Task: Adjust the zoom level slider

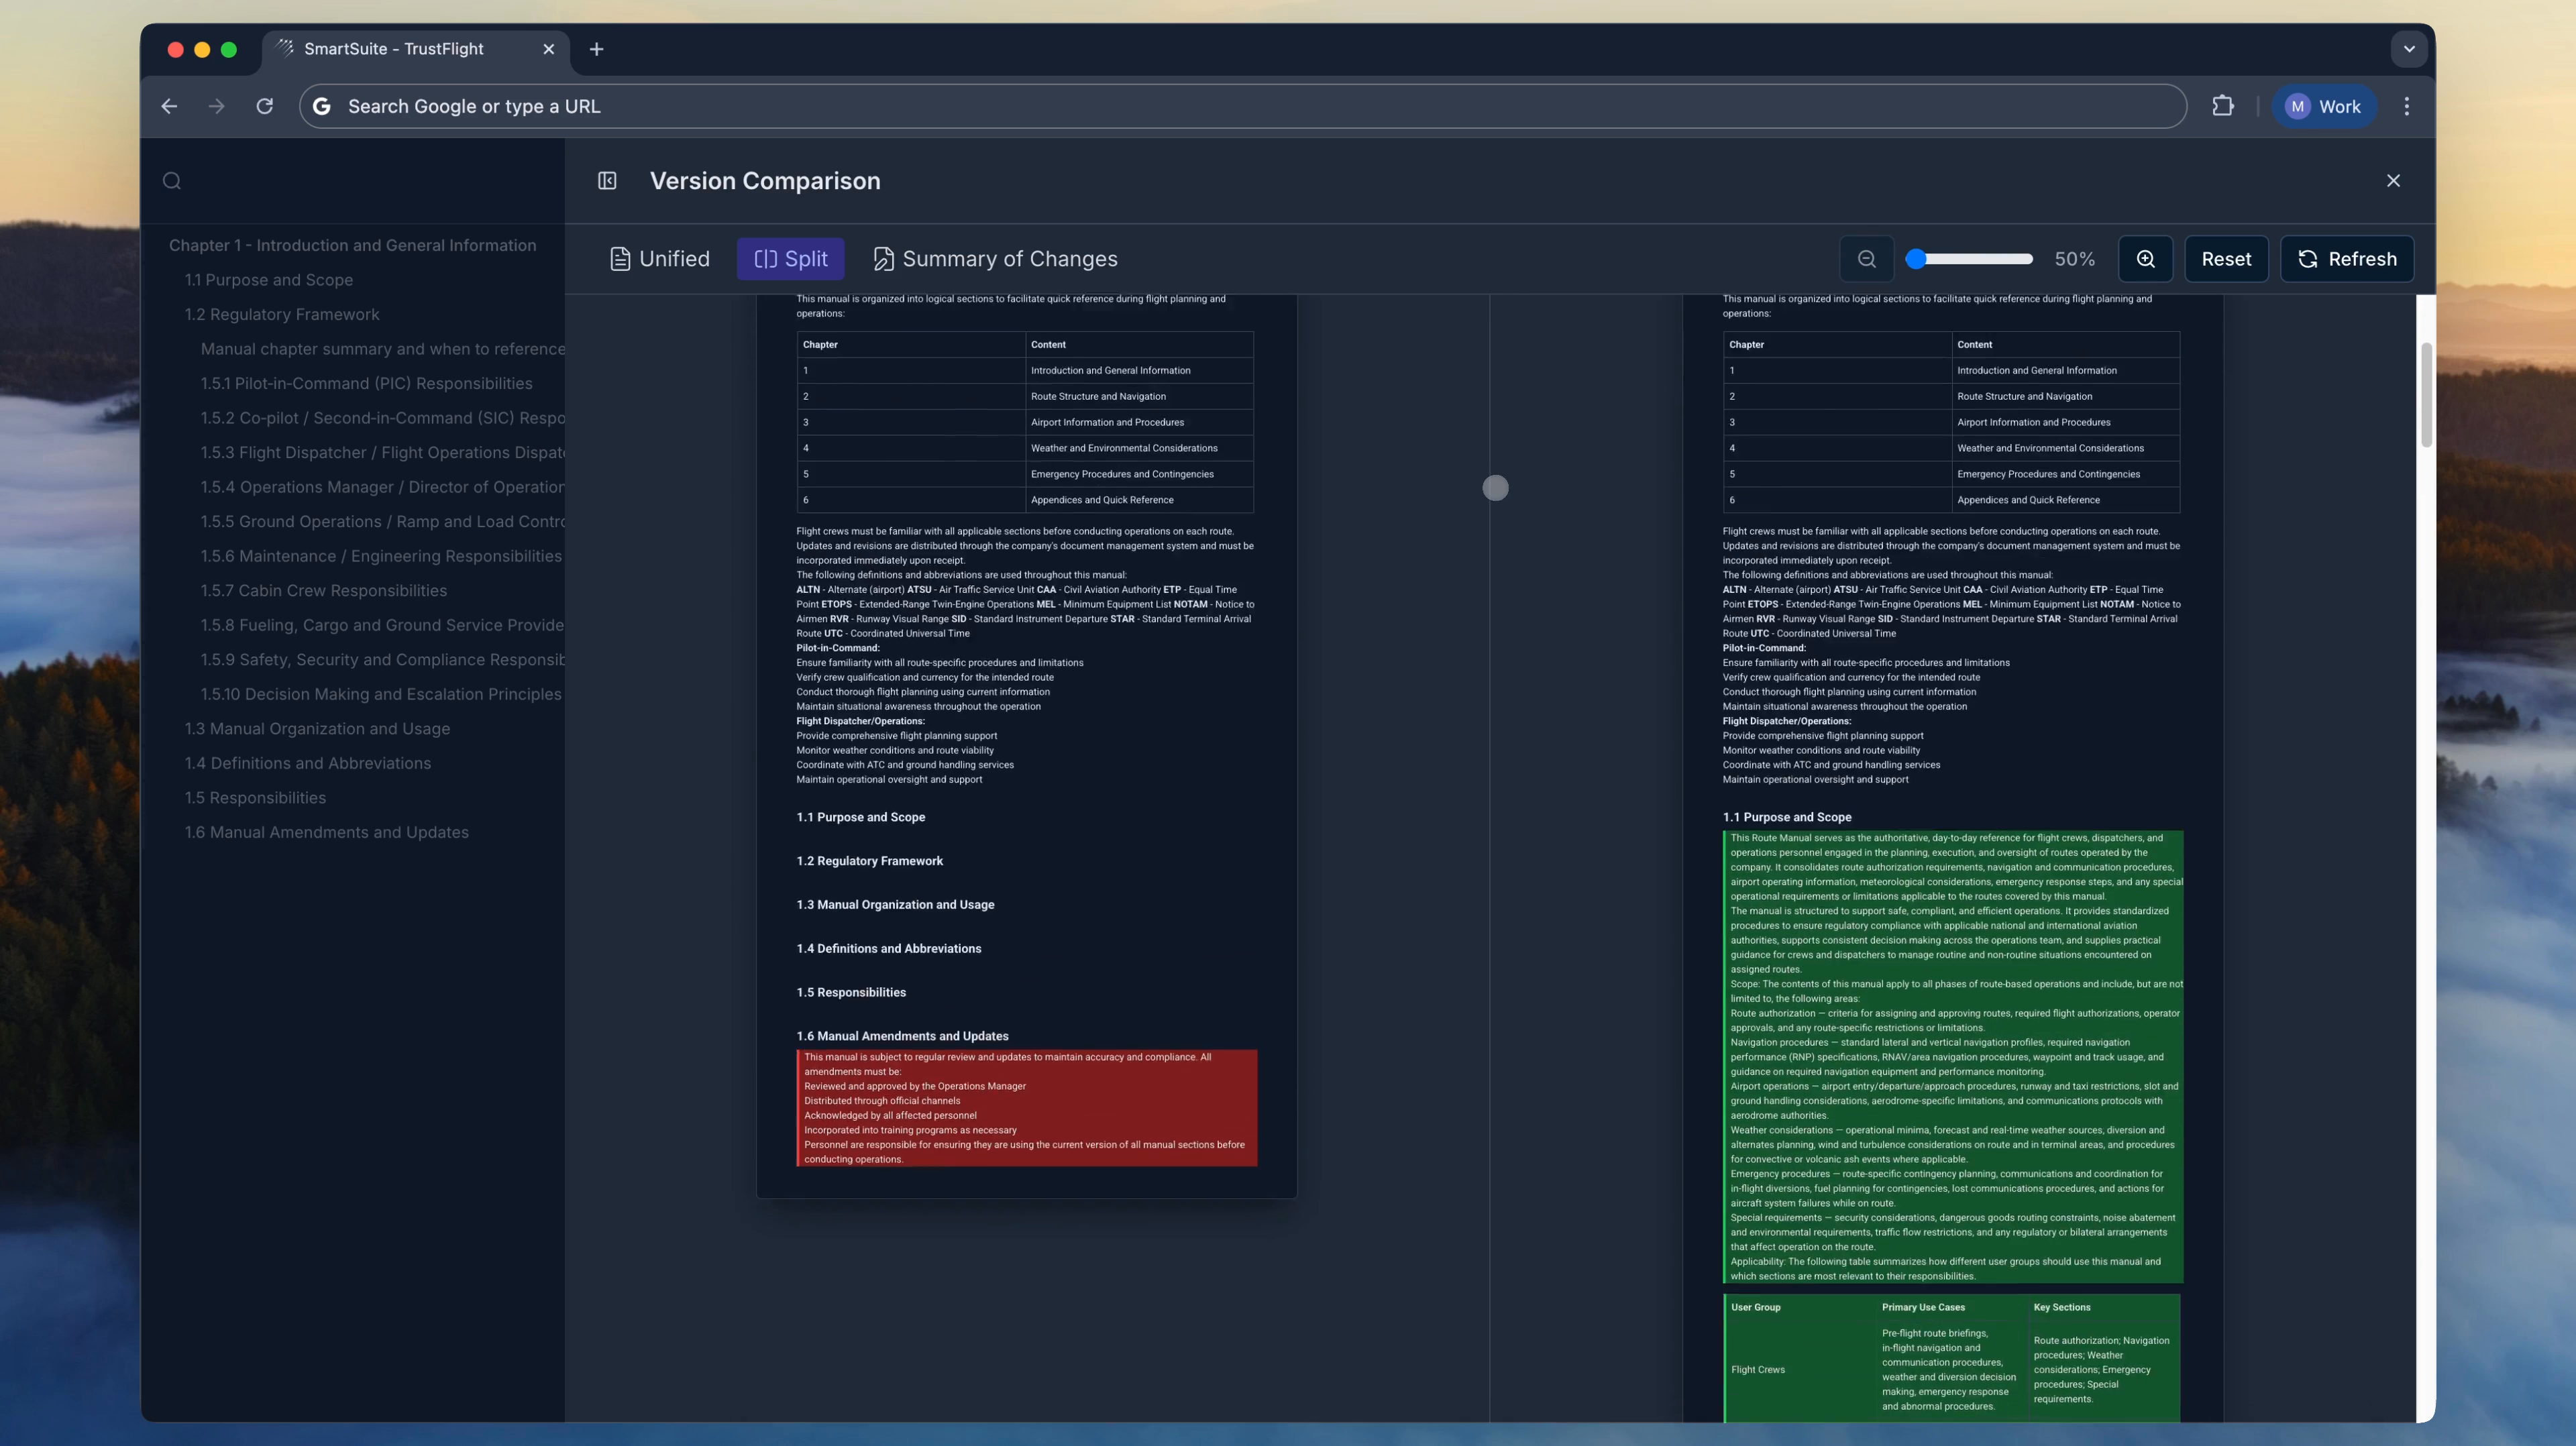Action: [1916, 259]
